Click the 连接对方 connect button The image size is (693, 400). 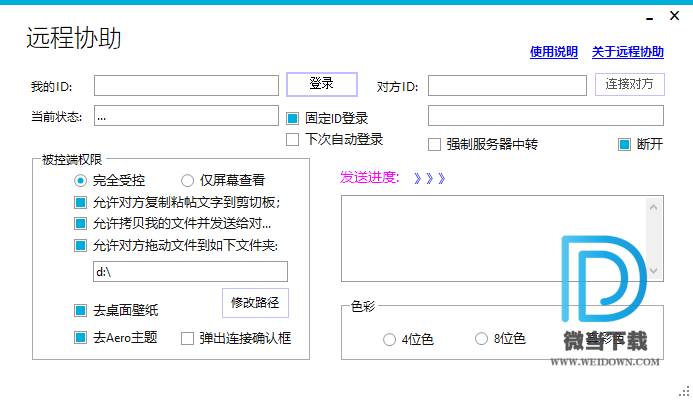pos(630,85)
